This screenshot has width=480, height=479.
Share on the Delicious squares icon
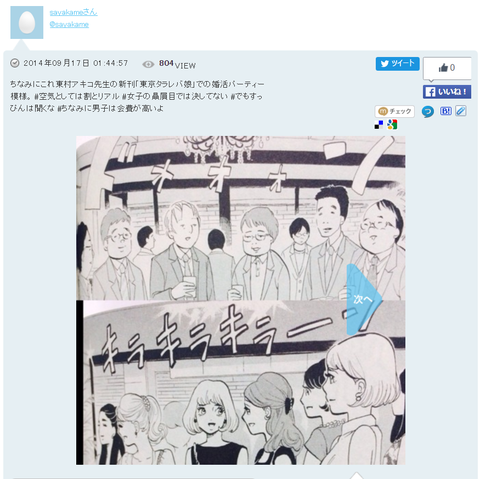(379, 125)
